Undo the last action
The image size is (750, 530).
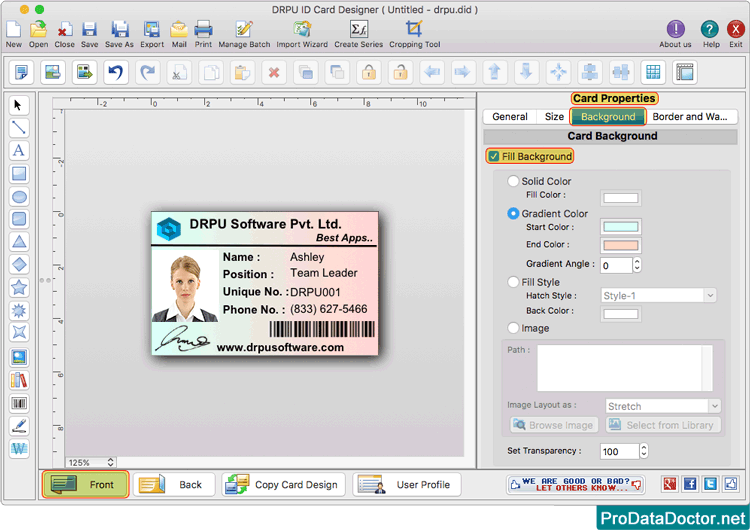[116, 72]
